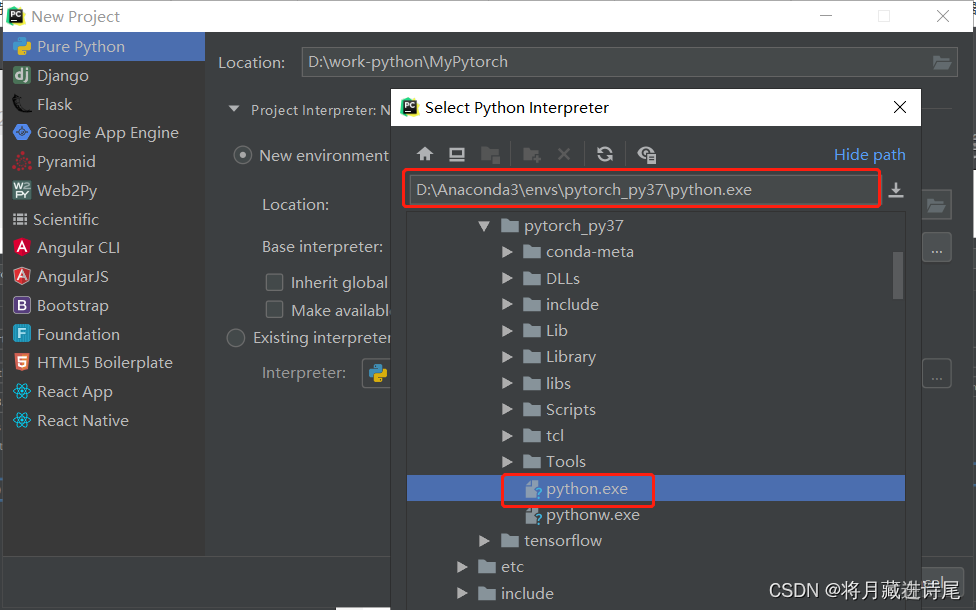This screenshot has width=976, height=610.
Task: Toggle Make available to all projects checkbox
Action: 274,309
